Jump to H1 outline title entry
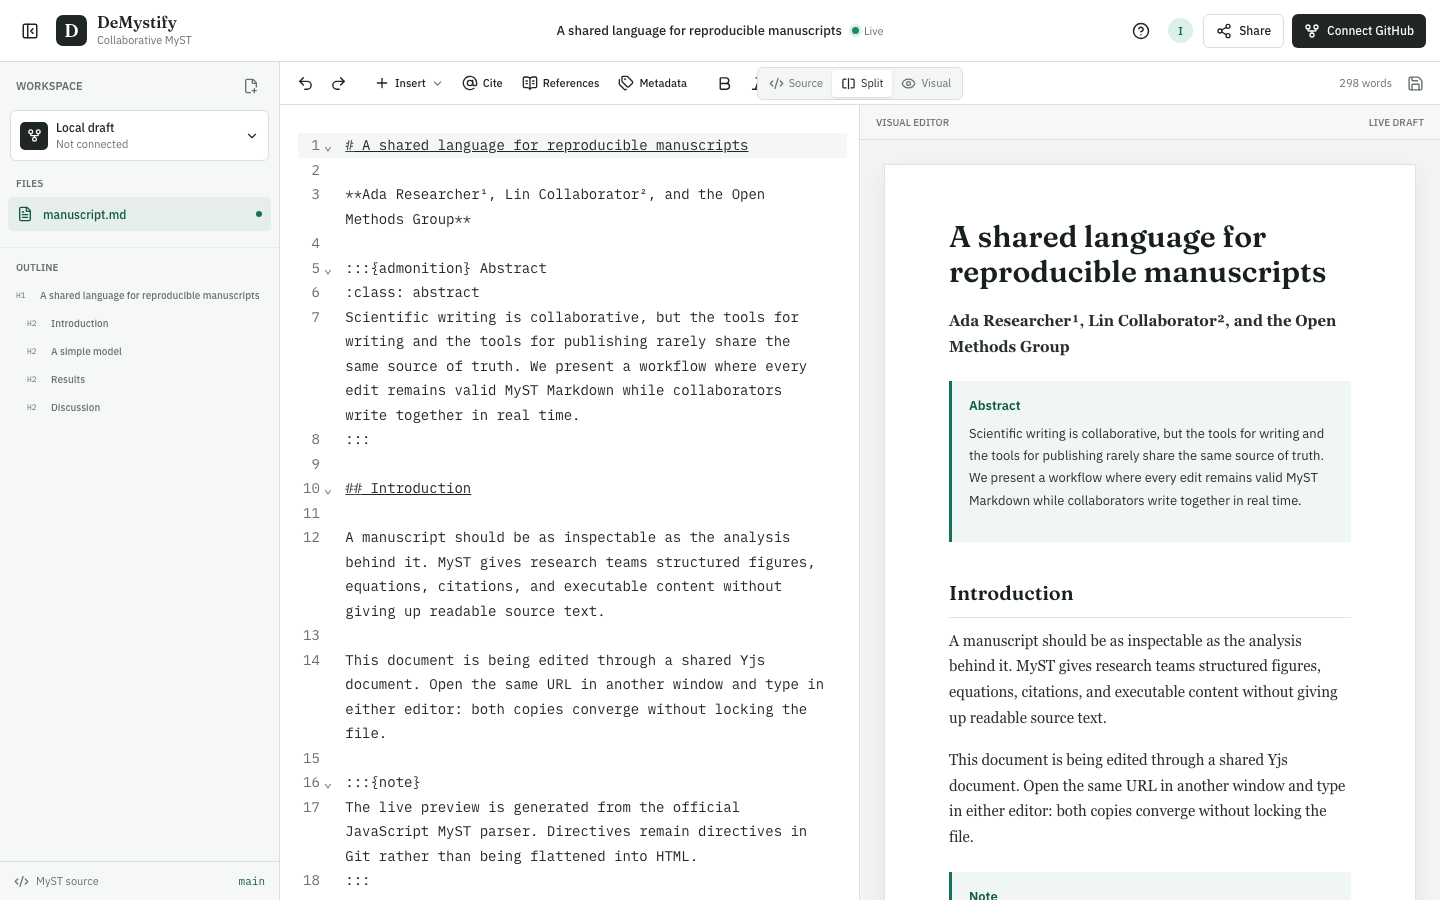This screenshot has width=1440, height=900. pyautogui.click(x=139, y=295)
